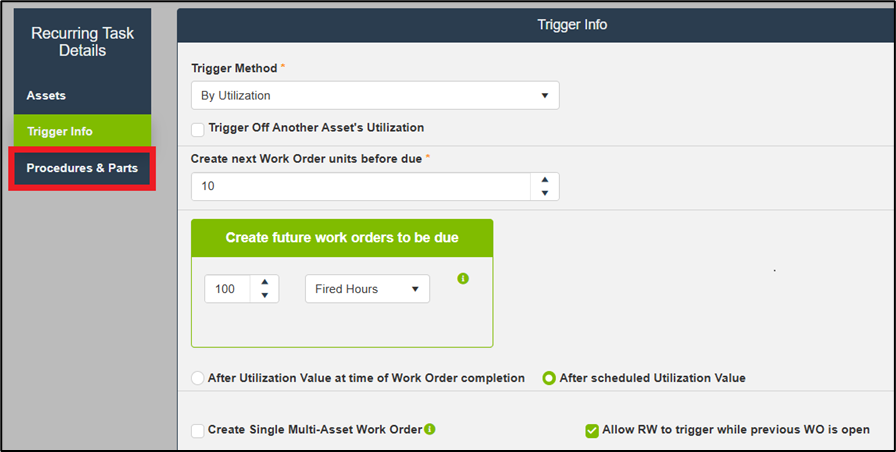Click the units before due field showing 10
The height and width of the screenshot is (452, 896).
click(x=360, y=186)
